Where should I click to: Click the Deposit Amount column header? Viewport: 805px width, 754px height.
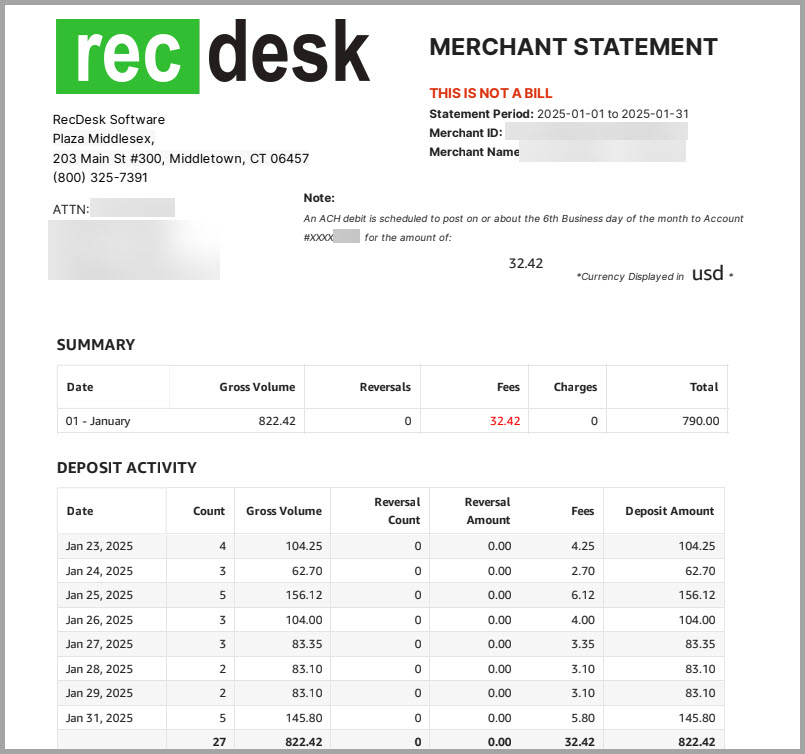[669, 510]
